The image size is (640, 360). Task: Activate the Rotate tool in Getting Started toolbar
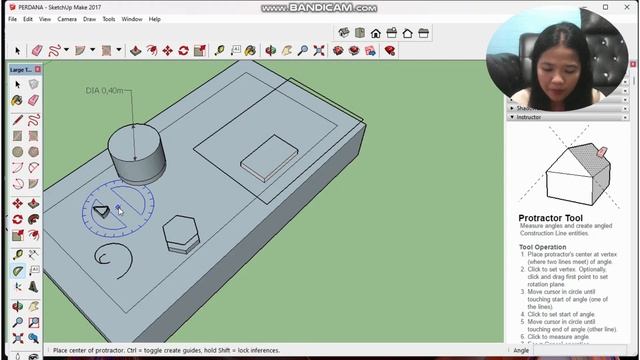coord(184,51)
